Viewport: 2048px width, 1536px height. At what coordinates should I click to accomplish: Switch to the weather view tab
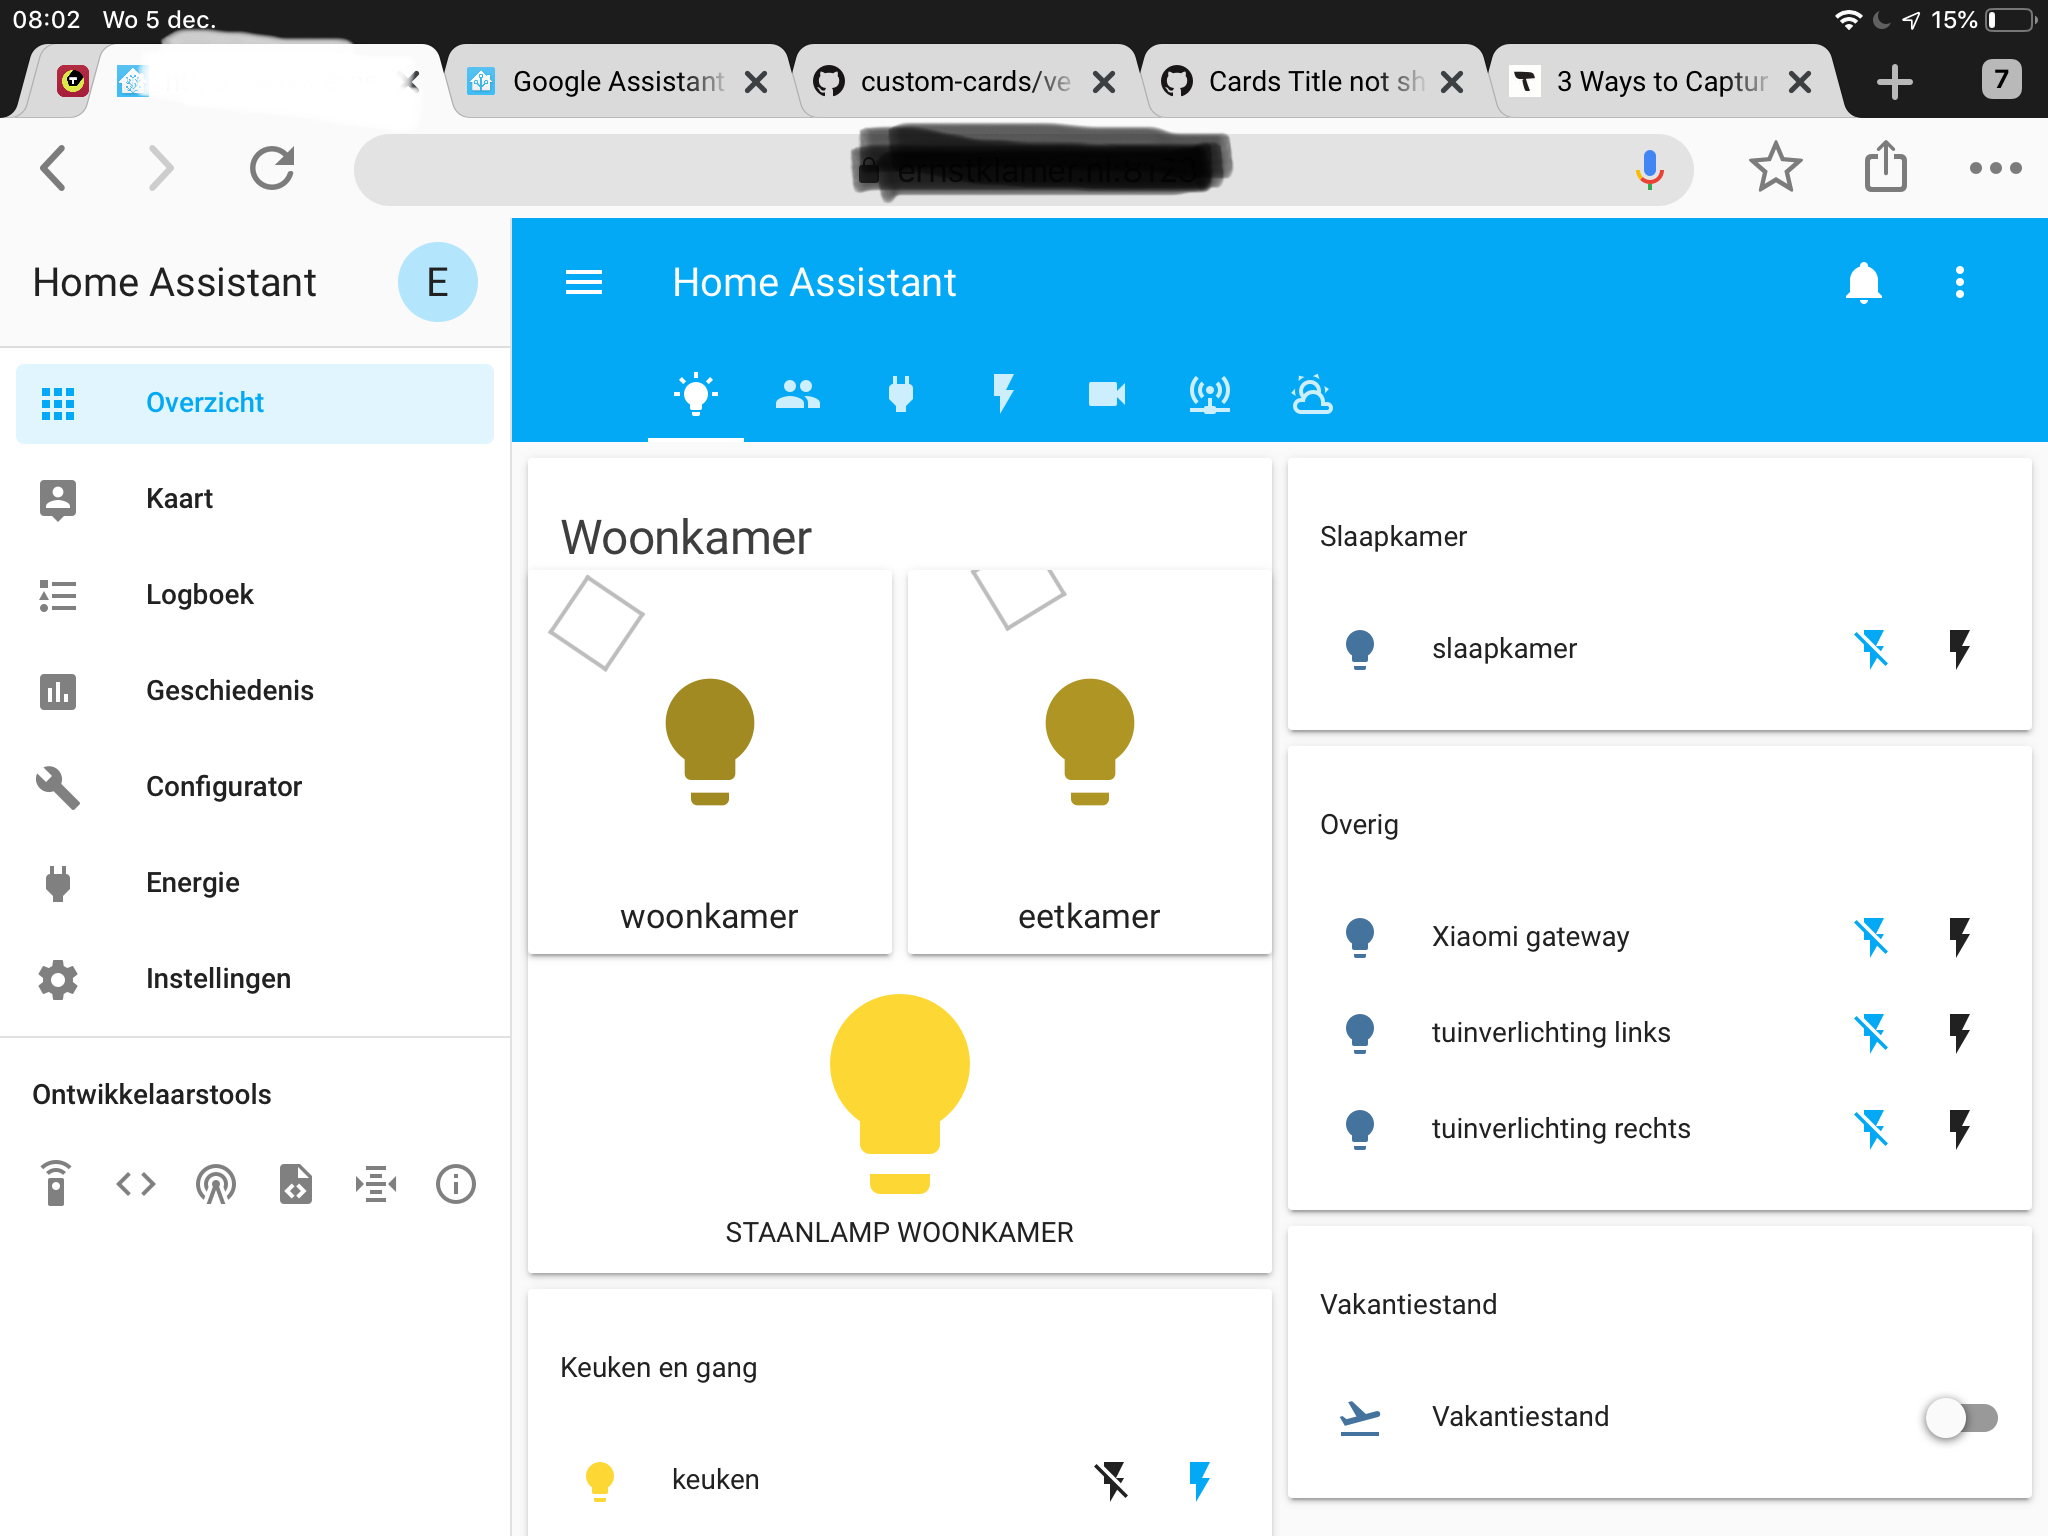click(x=1311, y=395)
